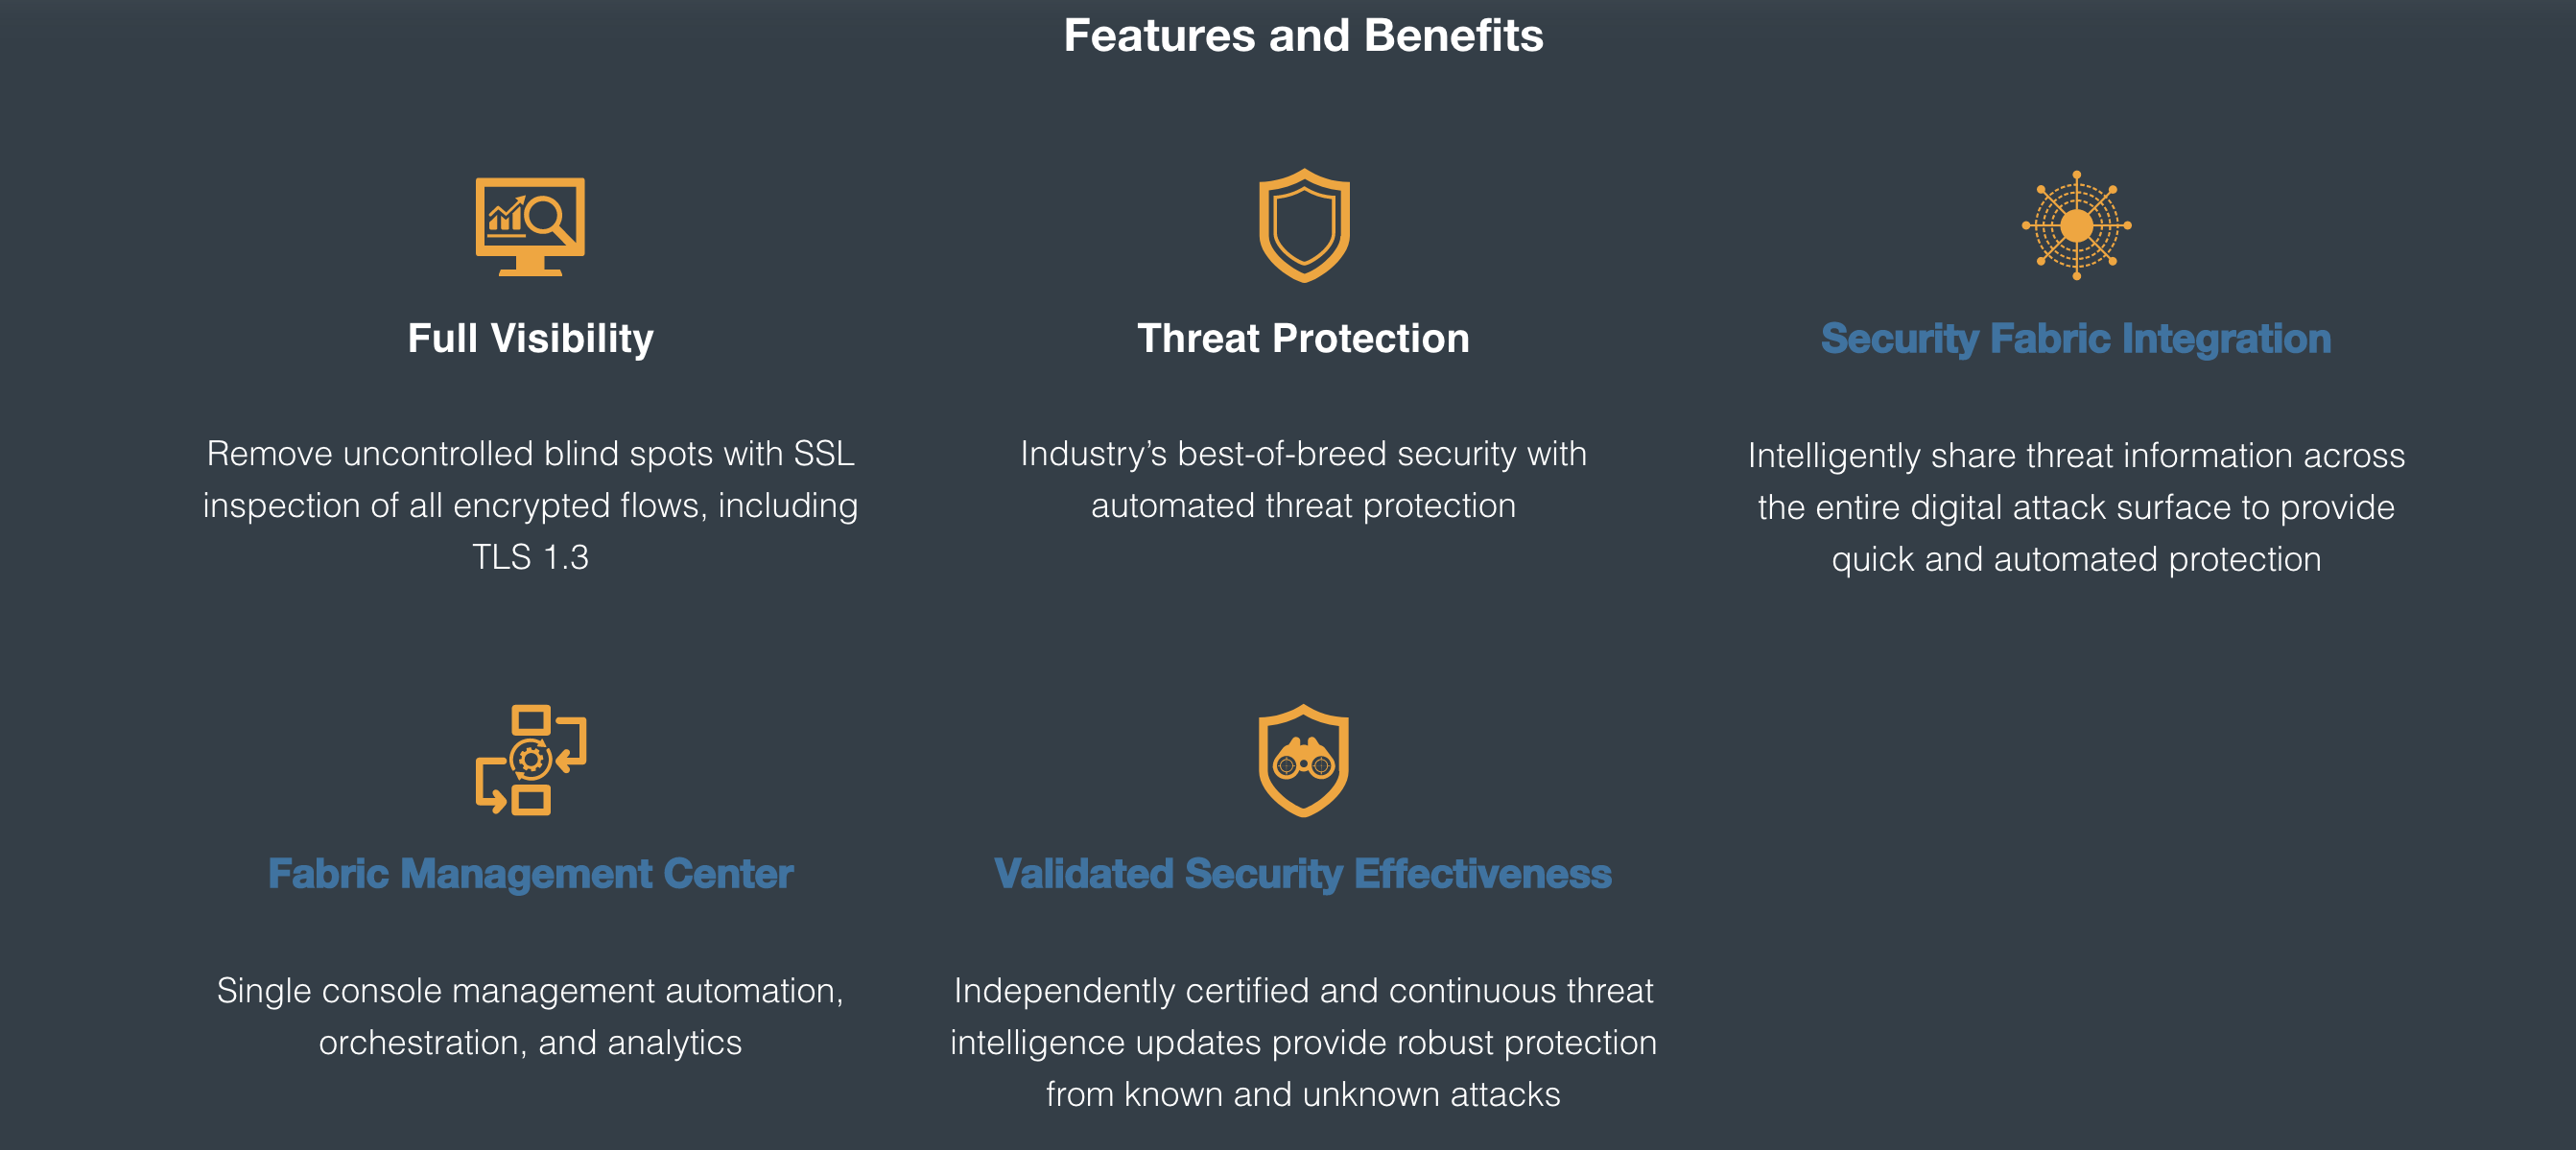
Task: Click the Threat Protection heading
Action: point(1303,339)
